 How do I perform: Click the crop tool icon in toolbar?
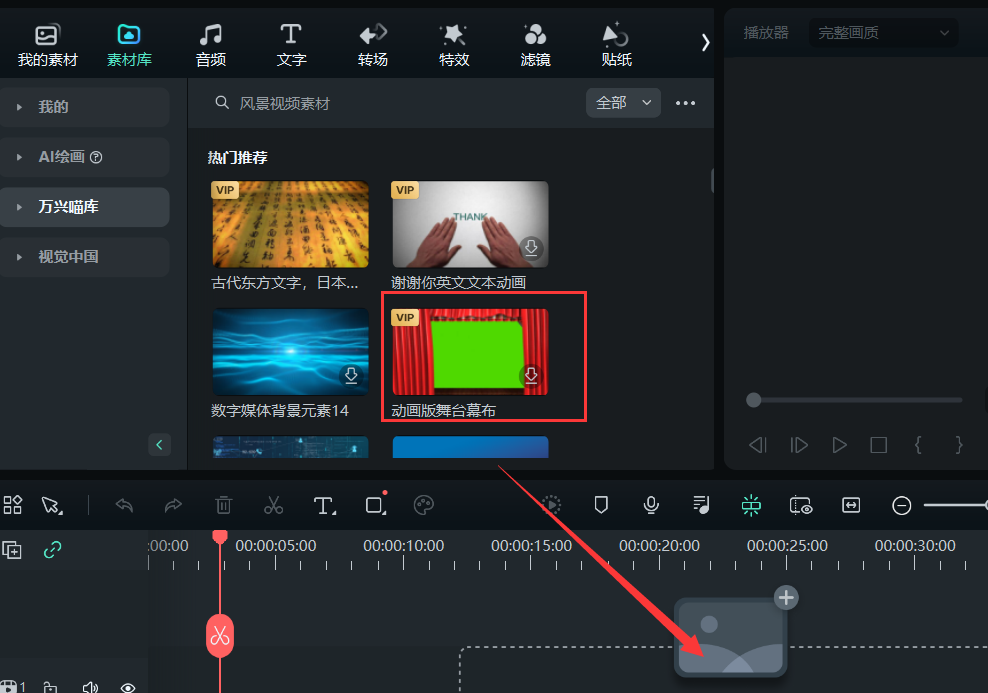pyautogui.click(x=374, y=505)
